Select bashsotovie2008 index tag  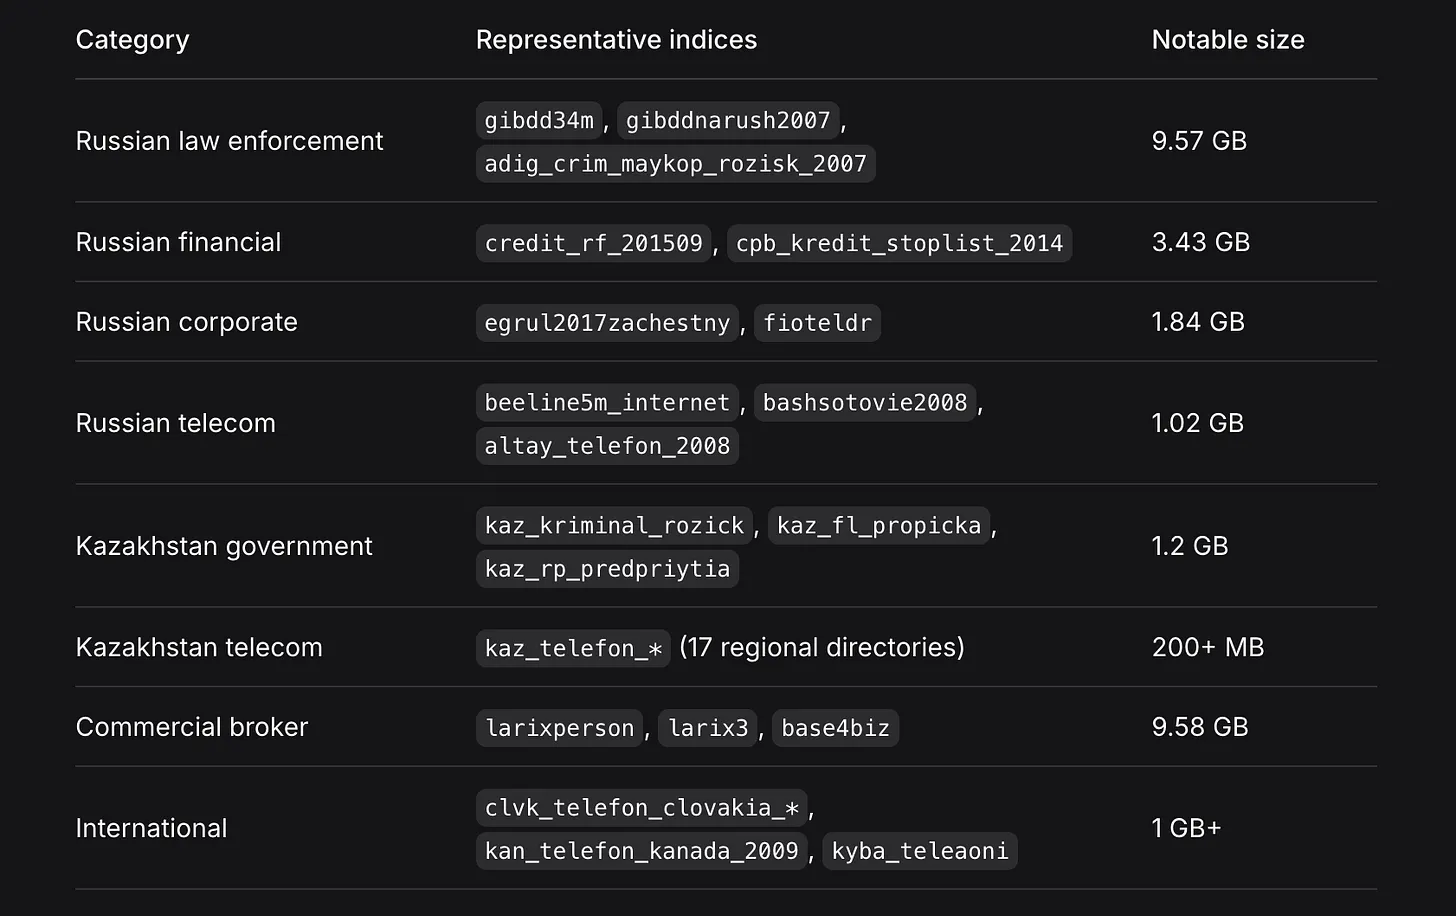point(865,403)
